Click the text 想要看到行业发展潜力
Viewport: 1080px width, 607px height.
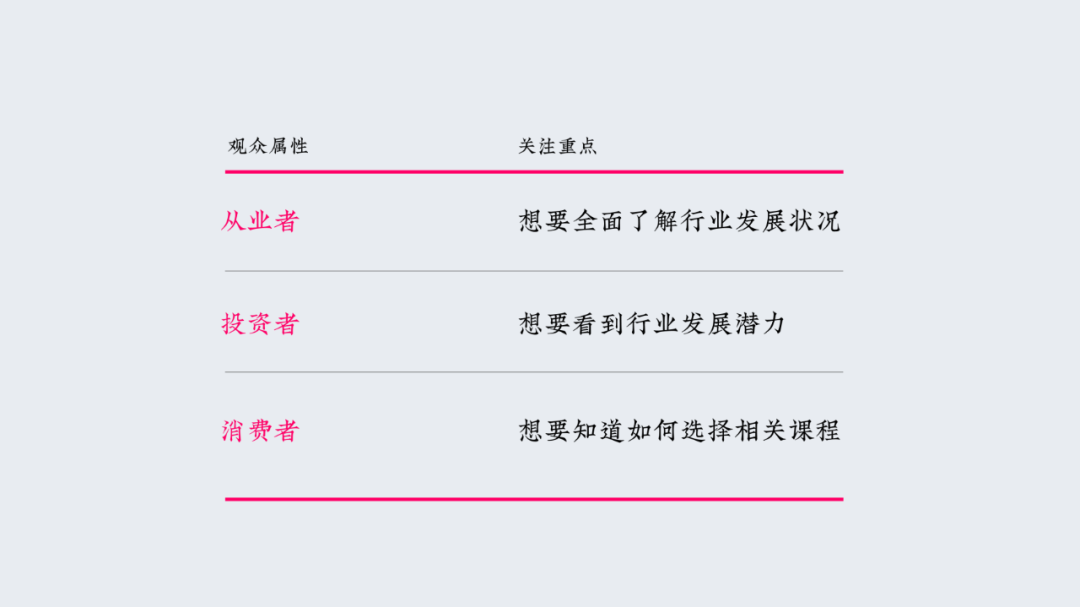[x=652, y=324]
